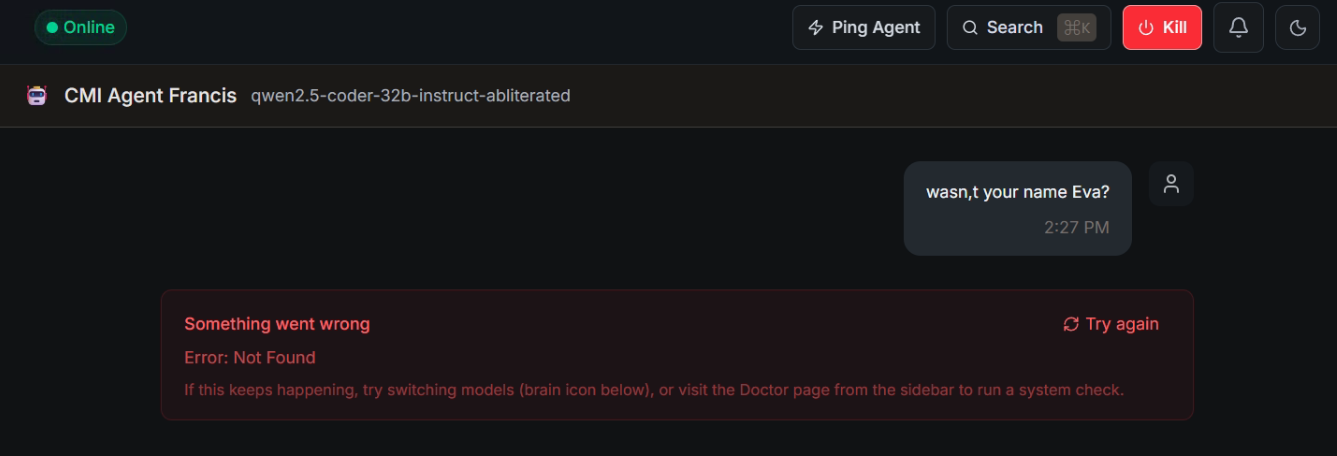Click the "Something went wrong" error heading
Viewport: 1337px width, 456px height.
pyautogui.click(x=277, y=324)
